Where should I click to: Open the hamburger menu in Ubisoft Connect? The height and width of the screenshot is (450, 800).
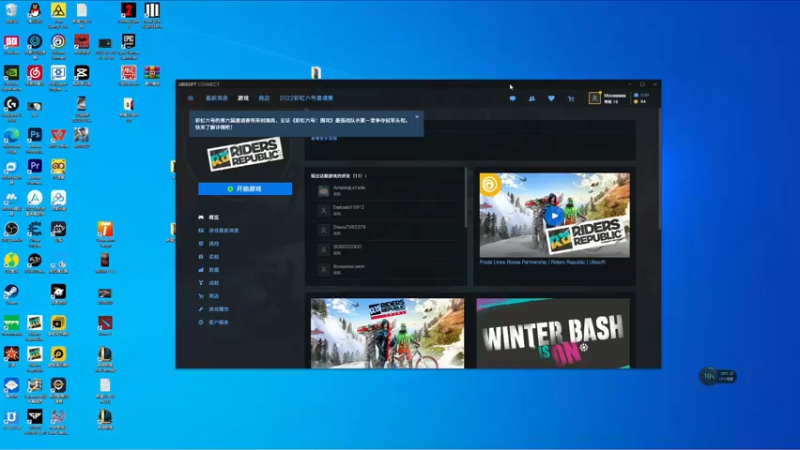(190, 98)
